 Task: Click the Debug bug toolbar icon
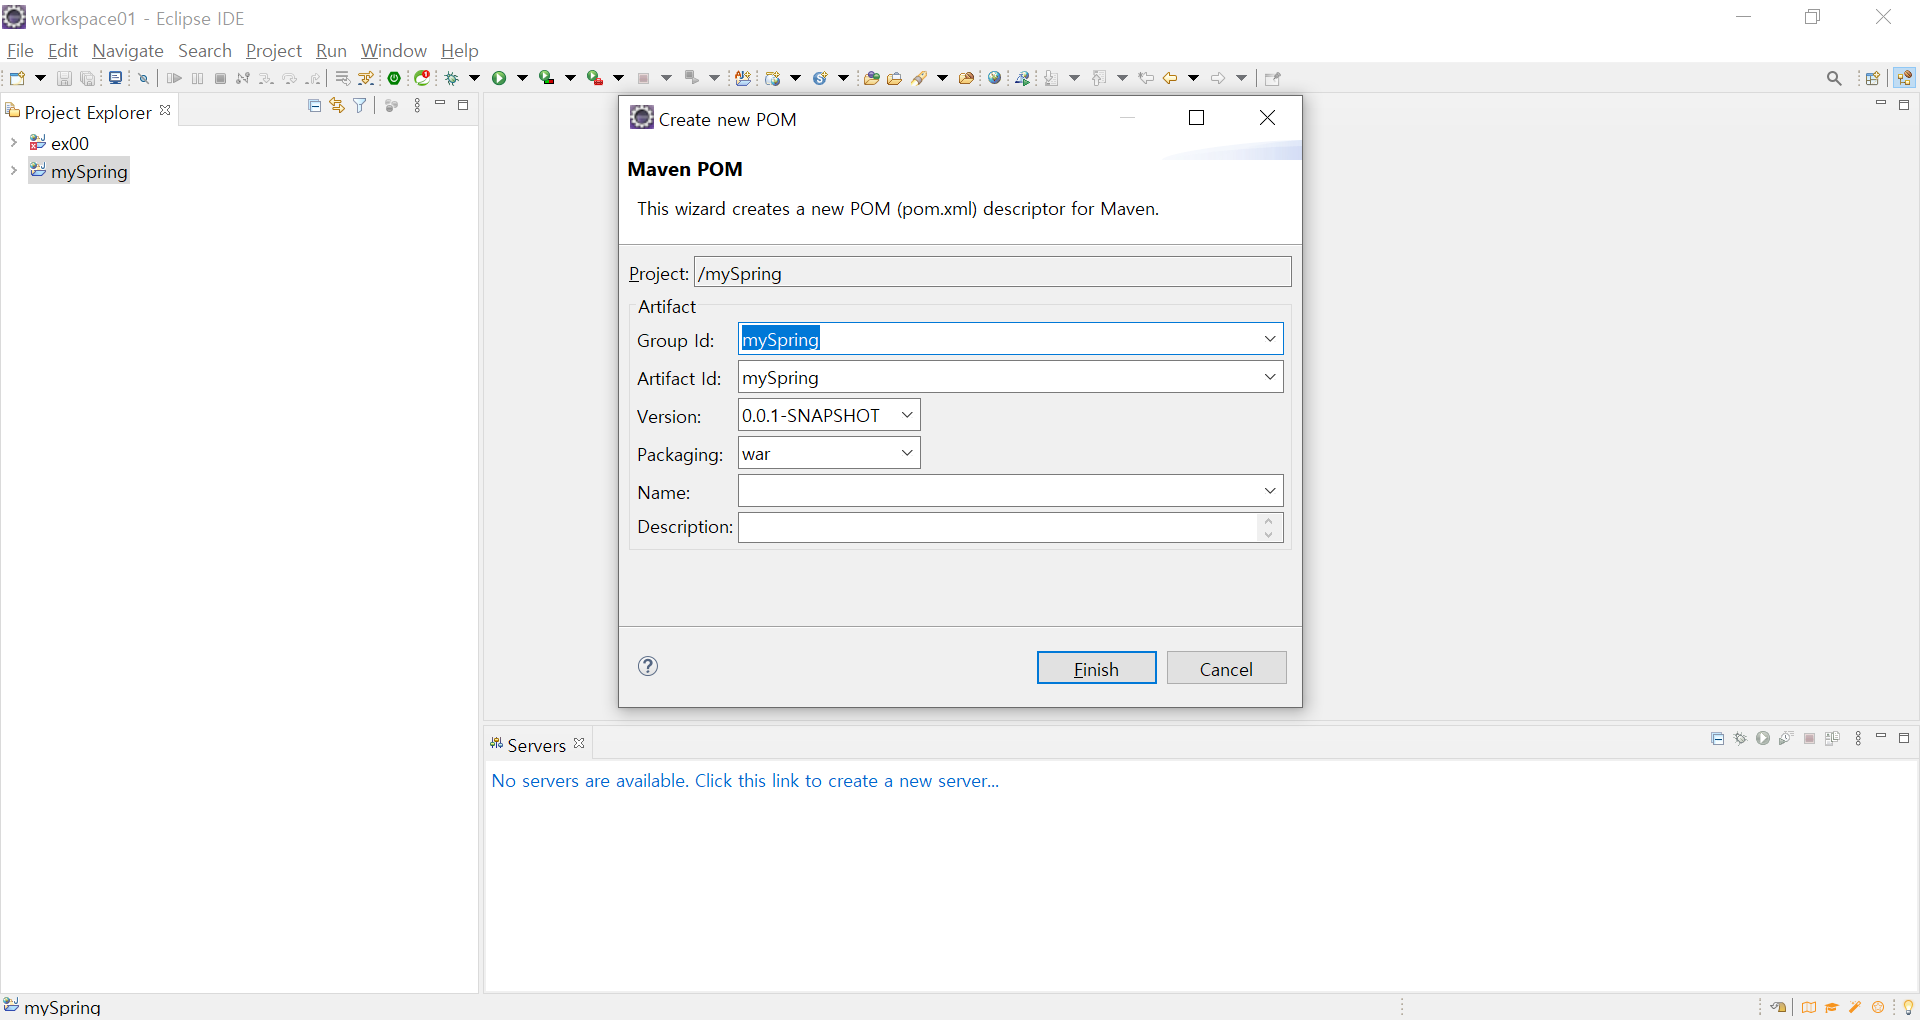point(452,78)
